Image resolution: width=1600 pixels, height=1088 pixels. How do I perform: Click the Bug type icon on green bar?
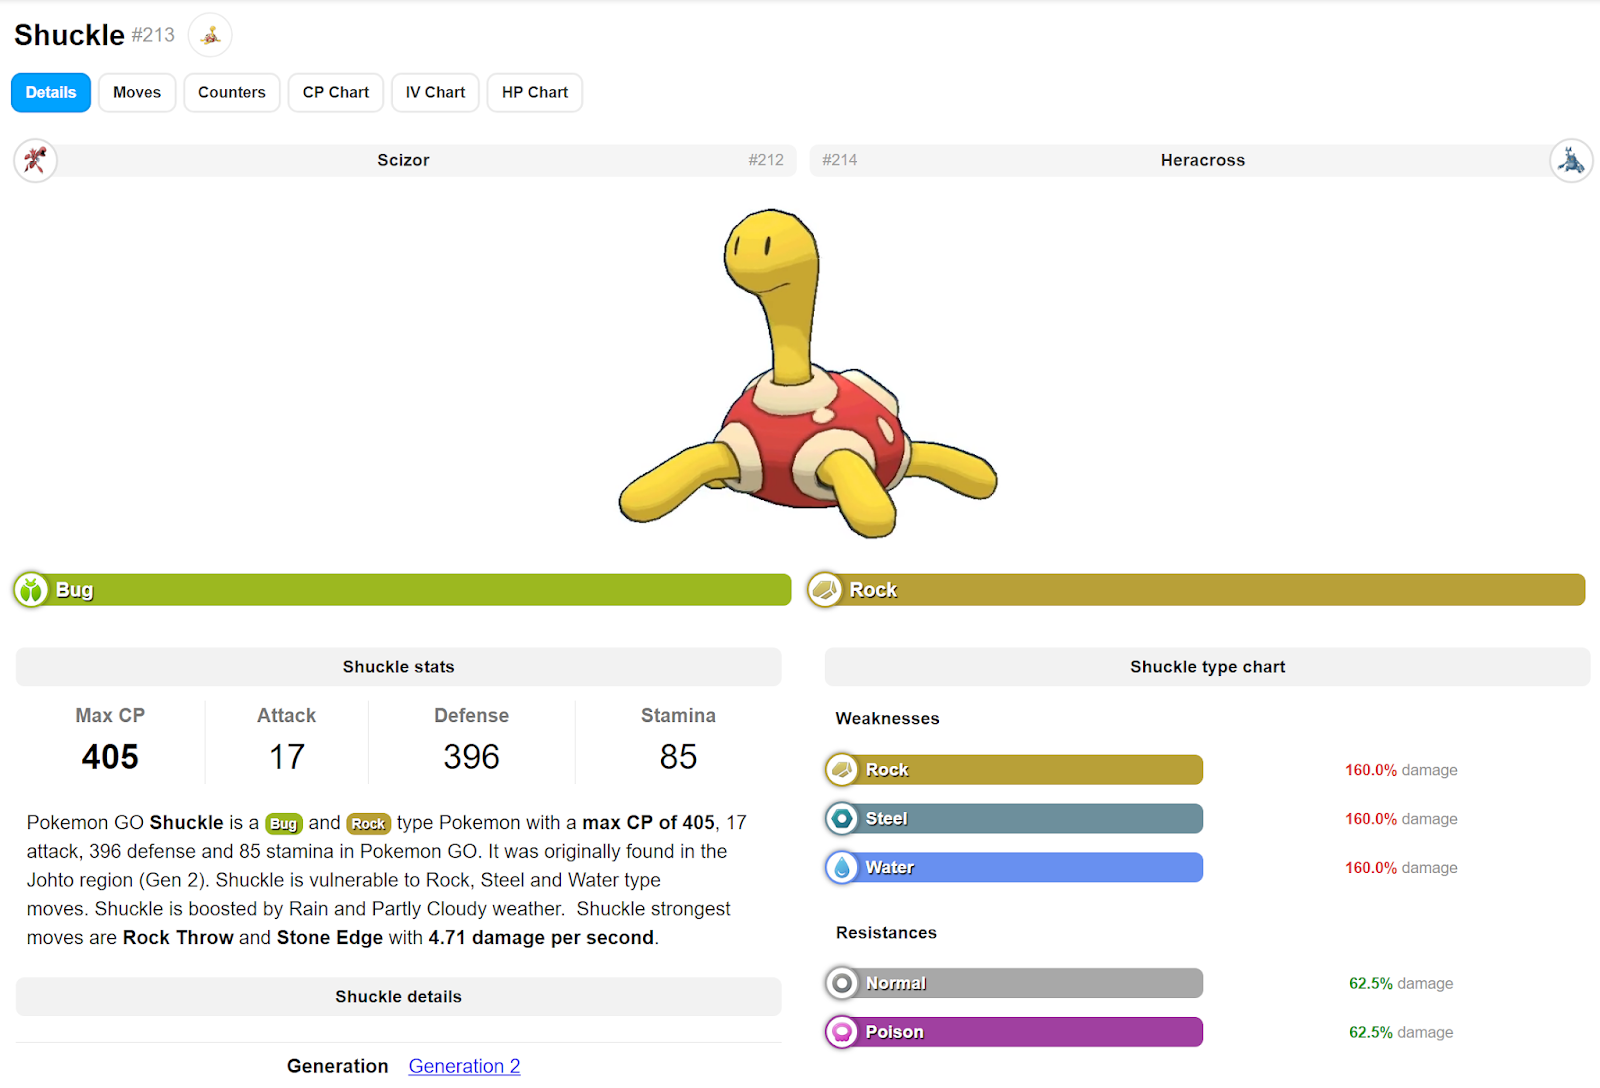click(31, 590)
